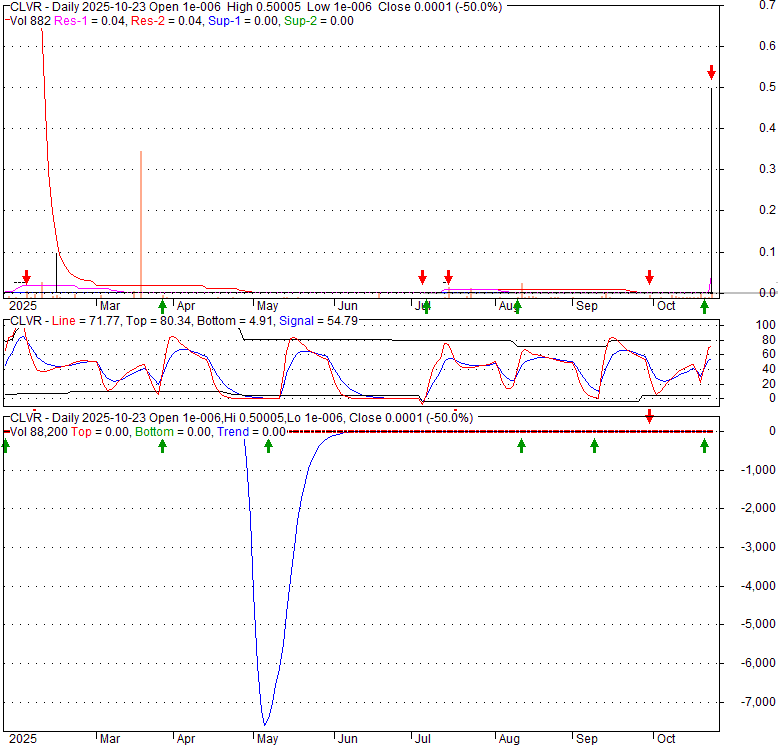The image size is (780, 745).
Task: Click the lowest point of the blue trend dip in May
Action: point(265,724)
